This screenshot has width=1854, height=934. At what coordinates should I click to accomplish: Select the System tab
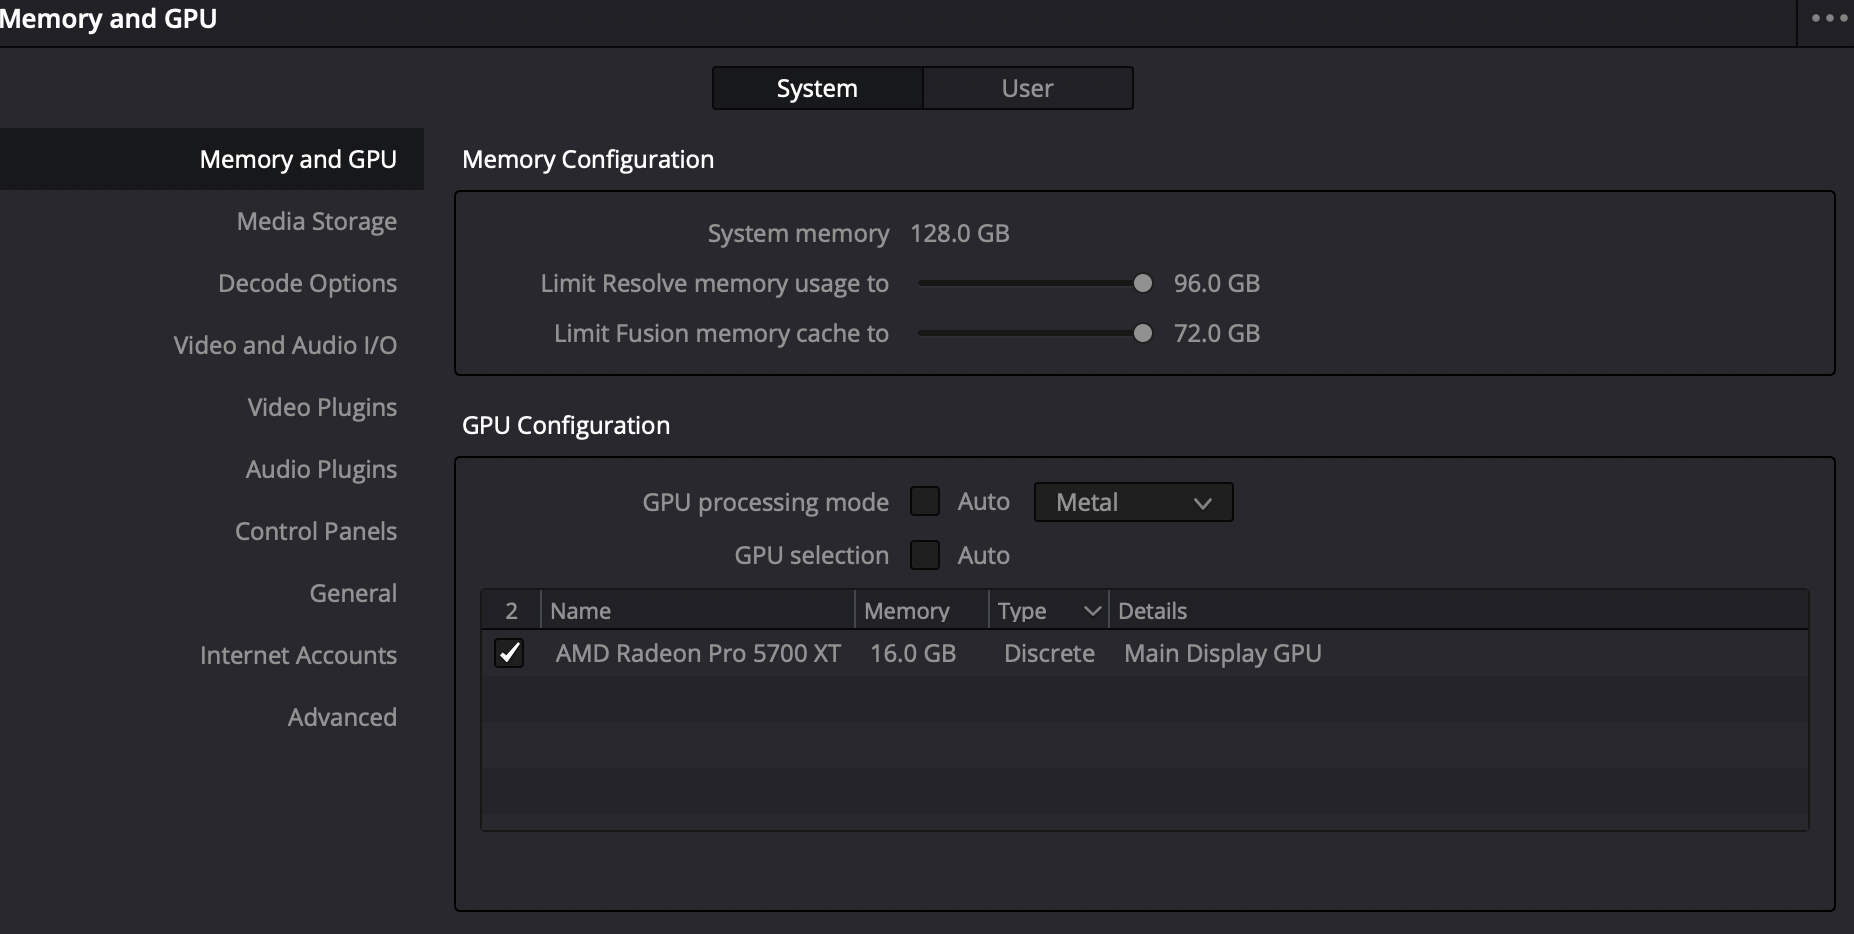[x=817, y=88]
